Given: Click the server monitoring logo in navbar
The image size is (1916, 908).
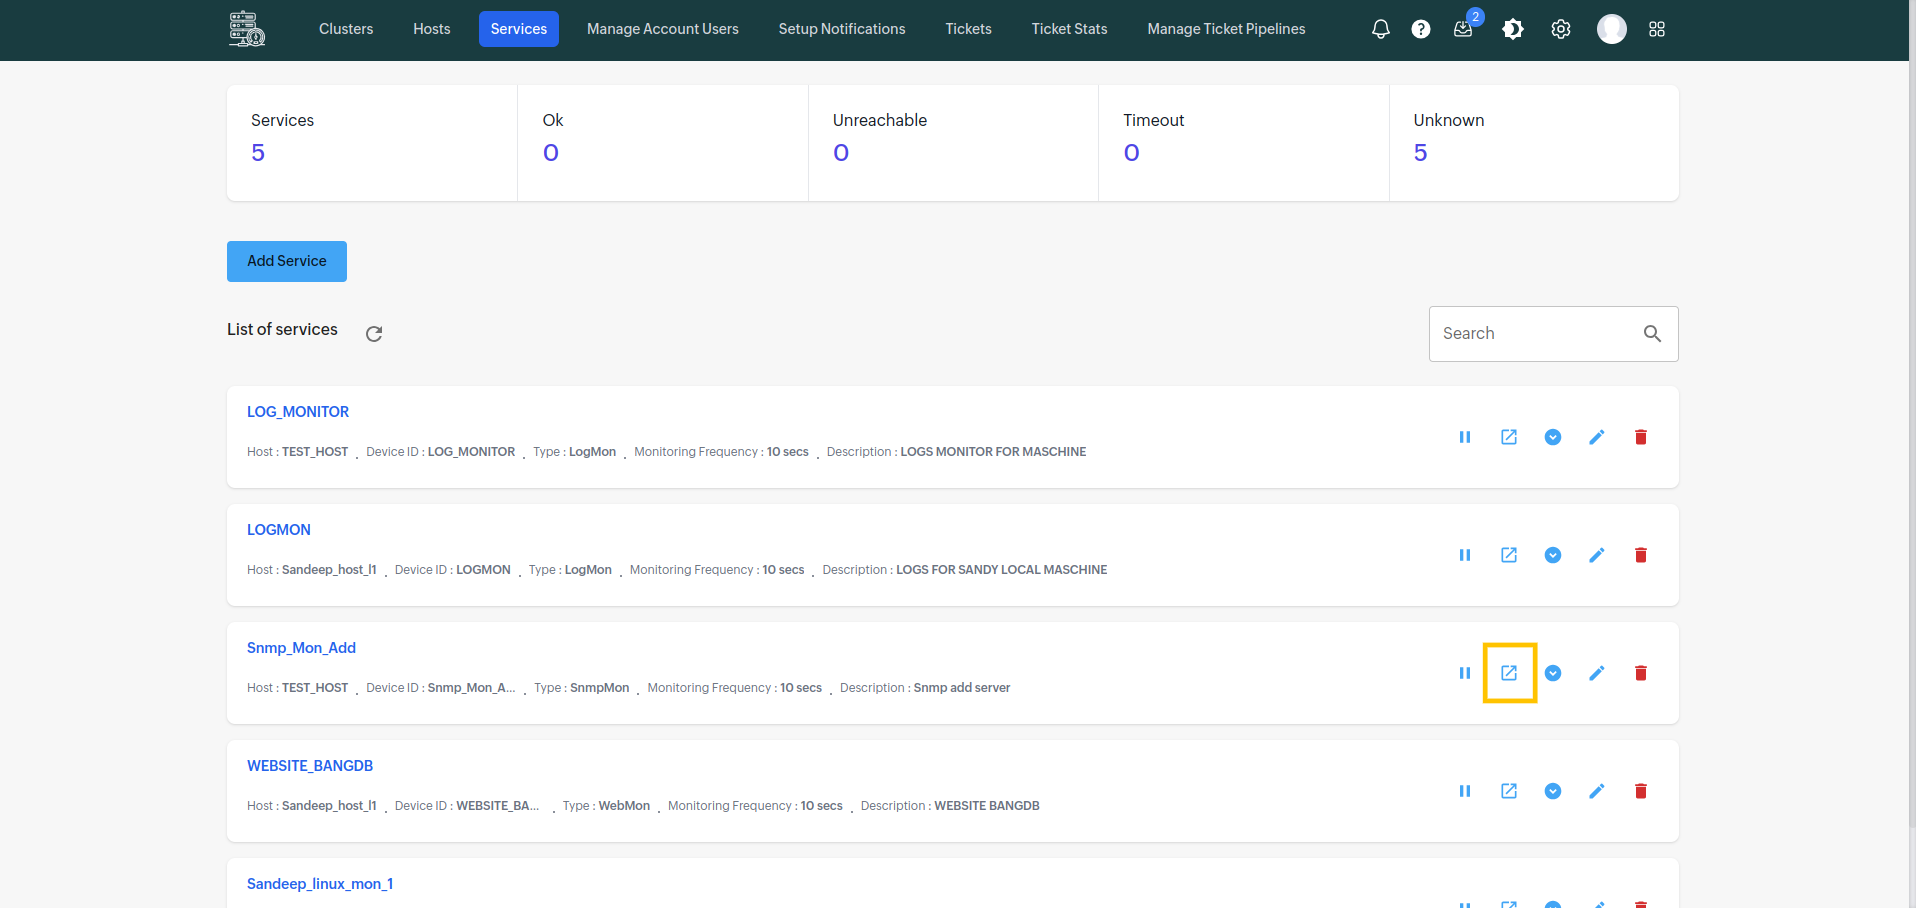Looking at the screenshot, I should pos(247,29).
